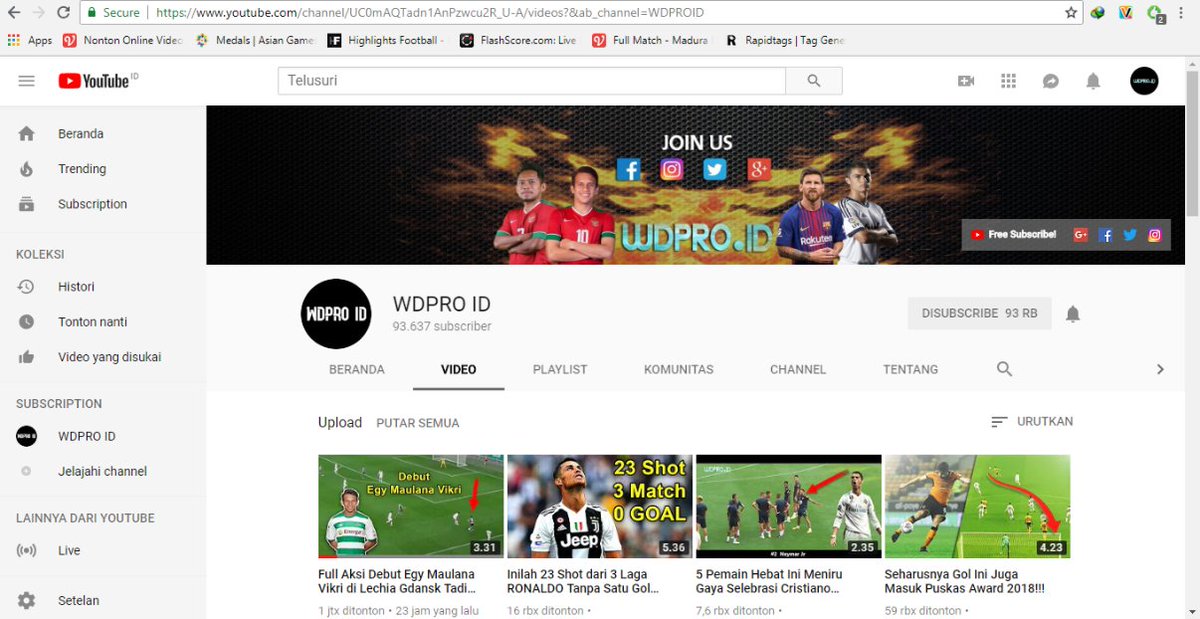Click Instagram icon in channel banner
The width and height of the screenshot is (1200, 619).
[672, 169]
